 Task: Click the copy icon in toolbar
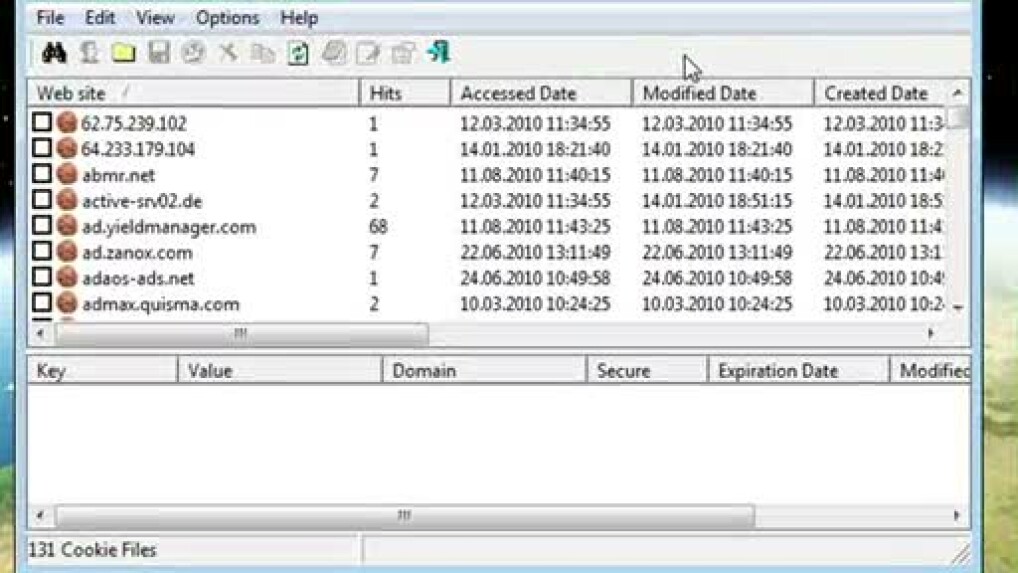(x=263, y=53)
